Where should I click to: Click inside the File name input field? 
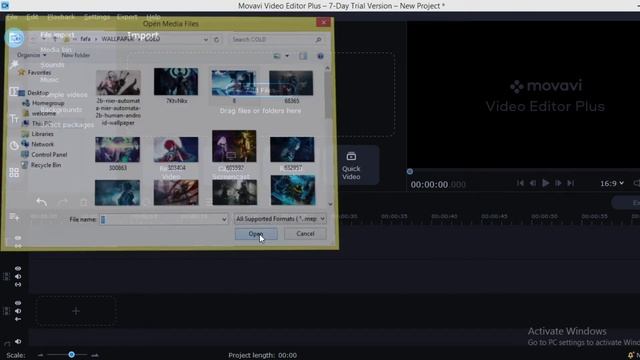pos(163,220)
